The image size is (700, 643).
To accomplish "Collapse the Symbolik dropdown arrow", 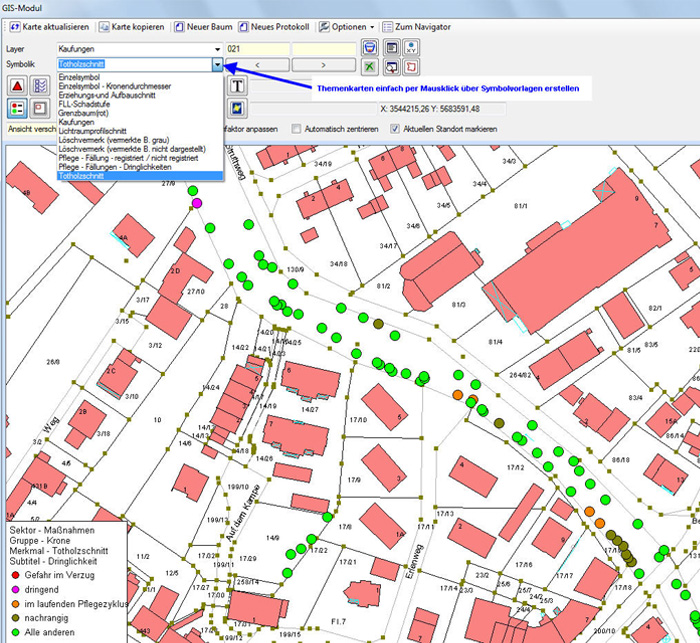I will coord(217,64).
